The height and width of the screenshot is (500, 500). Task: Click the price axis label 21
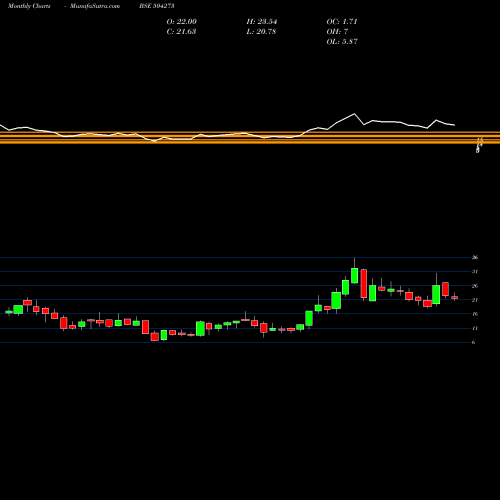(x=475, y=300)
